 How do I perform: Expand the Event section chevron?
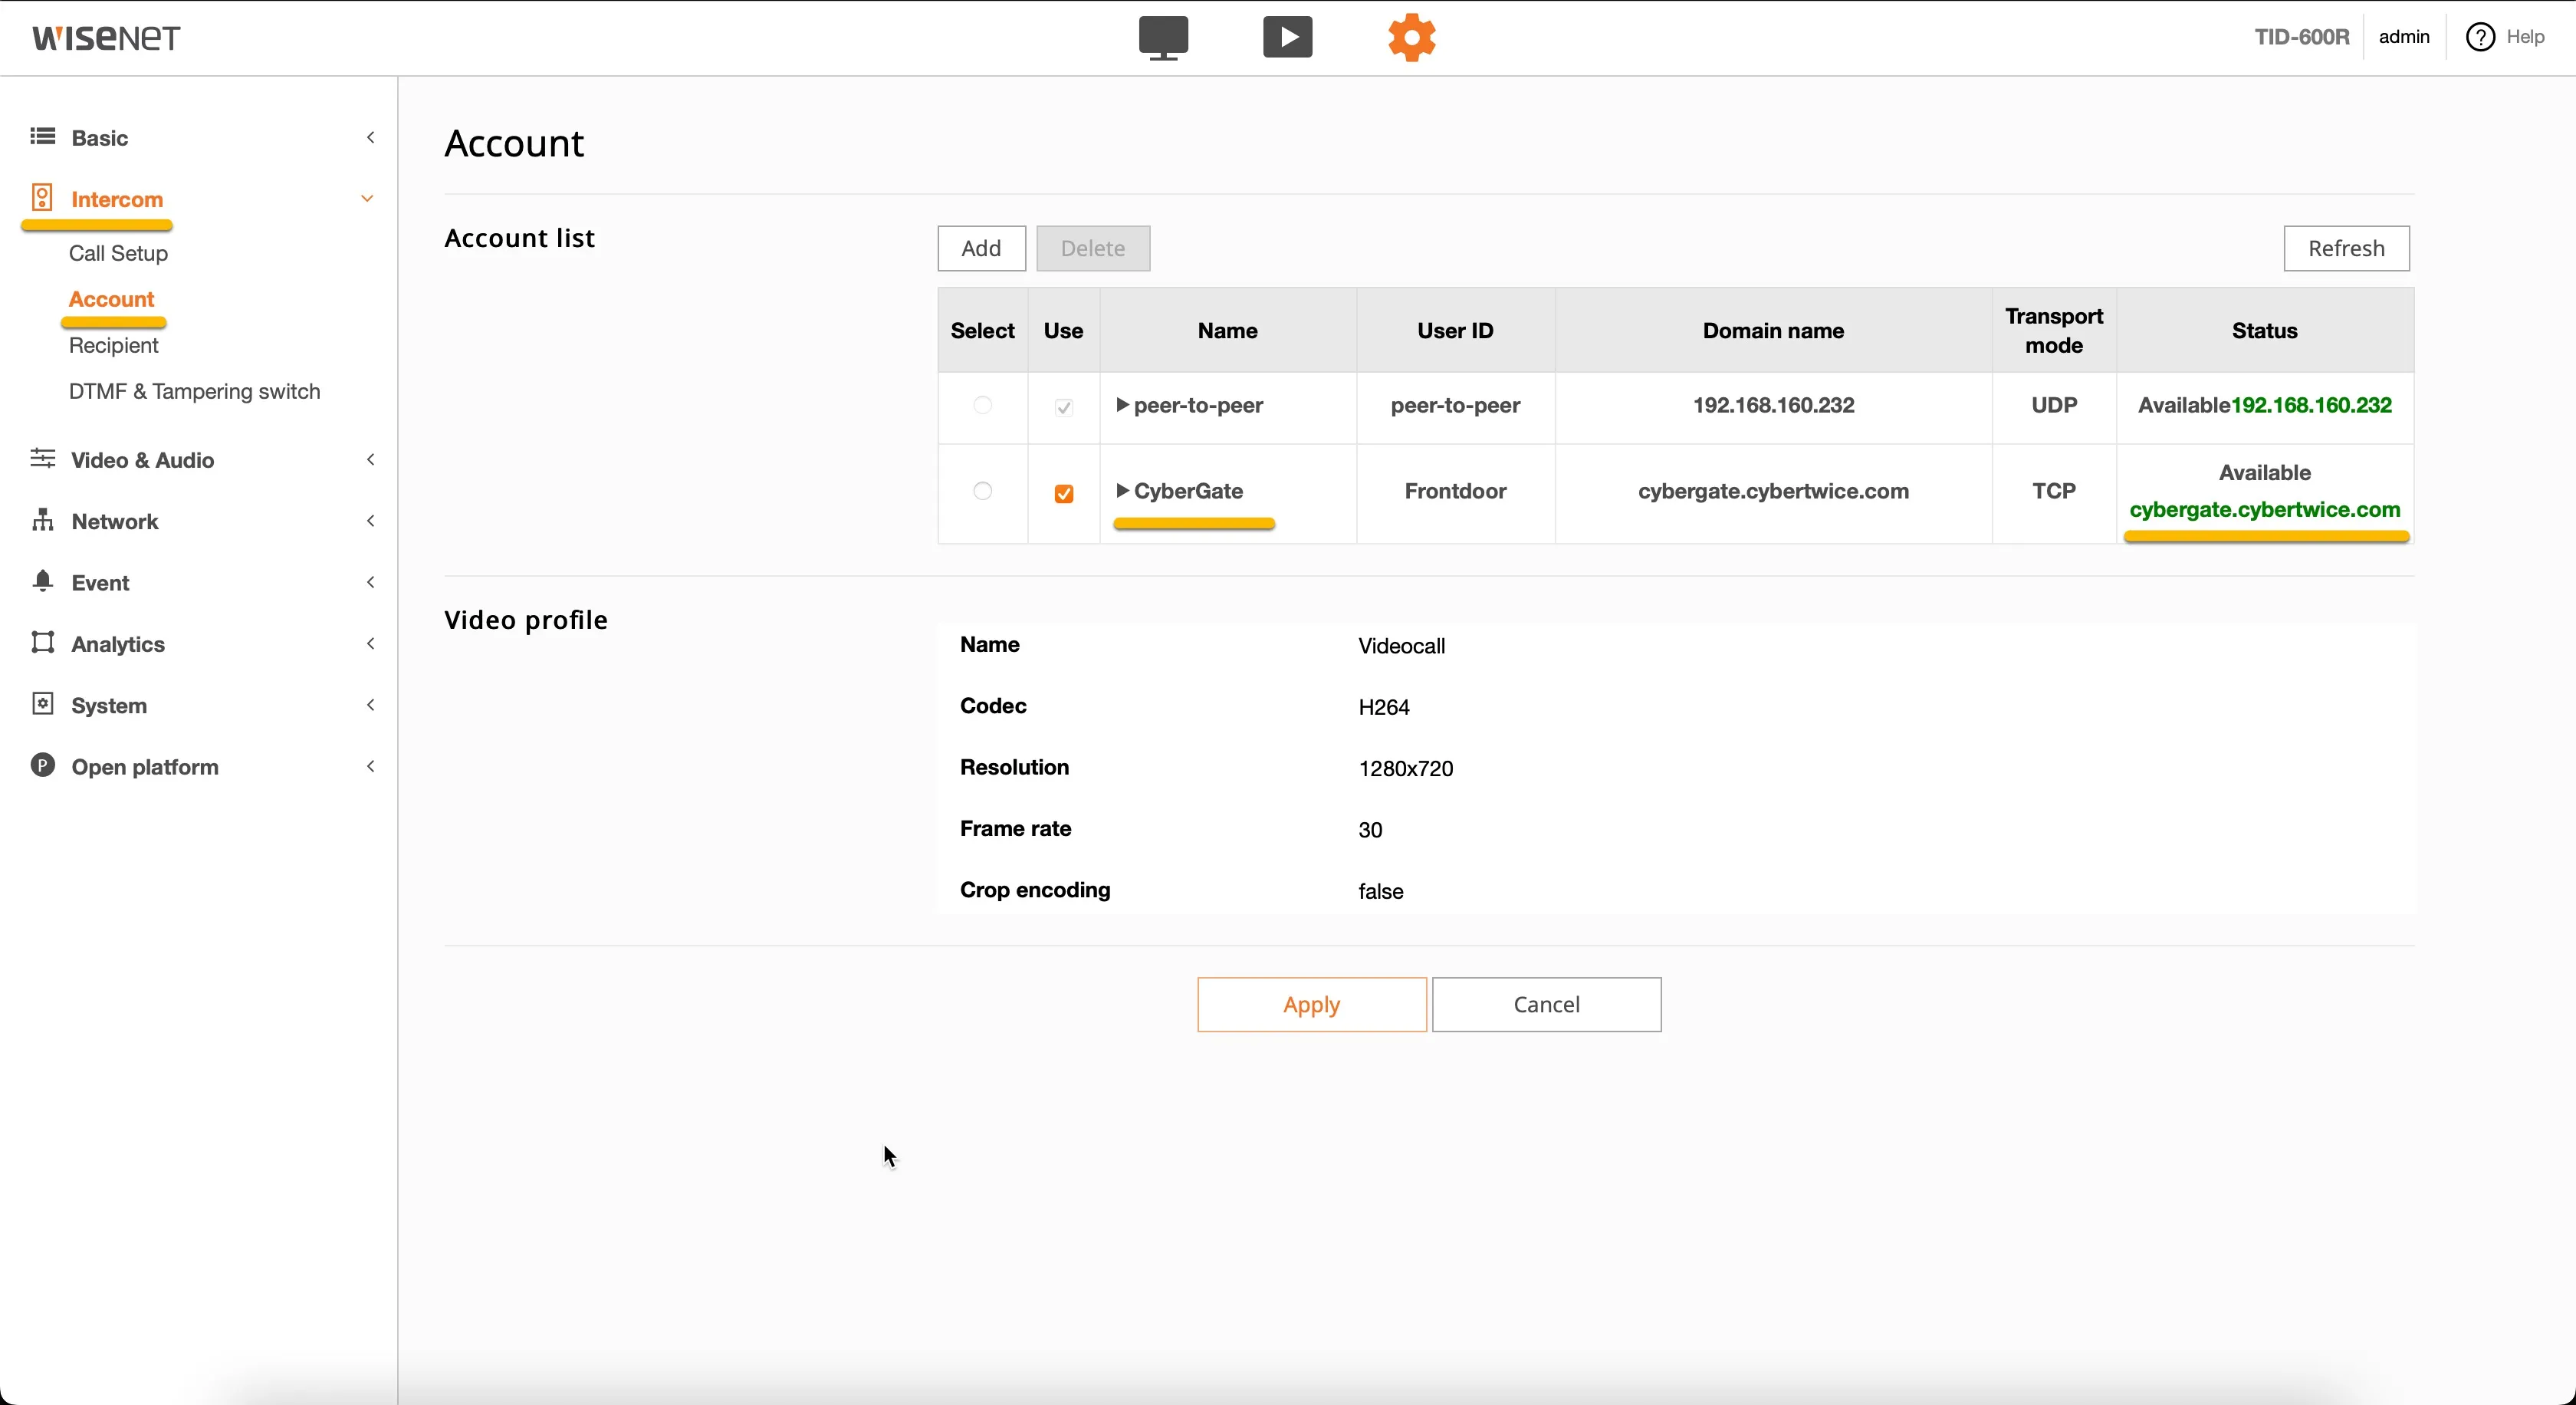(371, 582)
